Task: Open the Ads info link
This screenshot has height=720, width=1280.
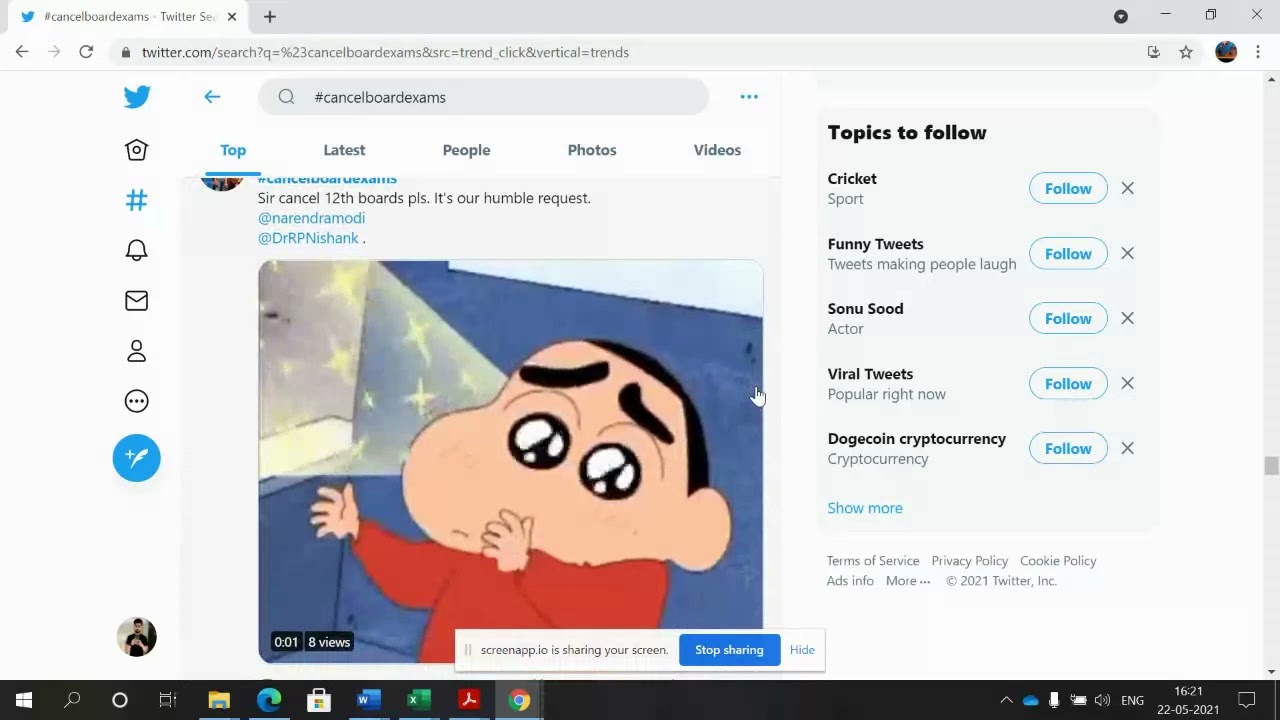Action: tap(850, 581)
